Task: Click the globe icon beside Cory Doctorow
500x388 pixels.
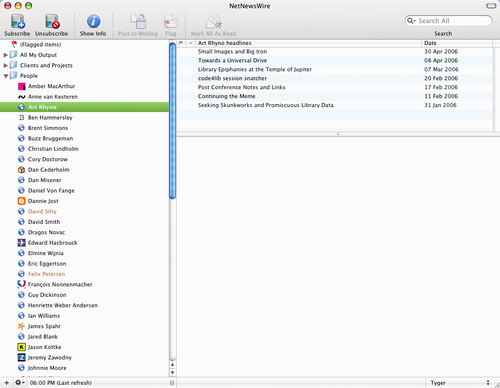Action: pyautogui.click(x=21, y=159)
